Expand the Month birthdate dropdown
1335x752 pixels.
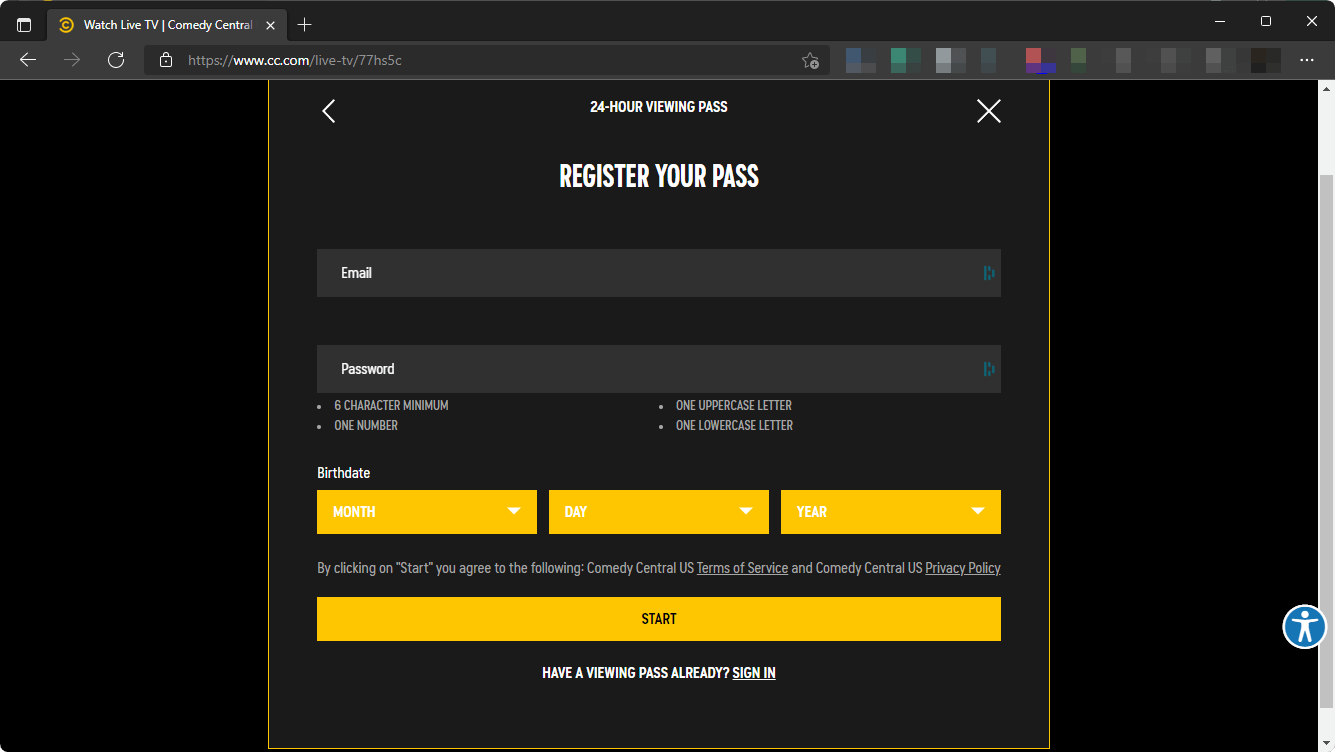point(427,512)
